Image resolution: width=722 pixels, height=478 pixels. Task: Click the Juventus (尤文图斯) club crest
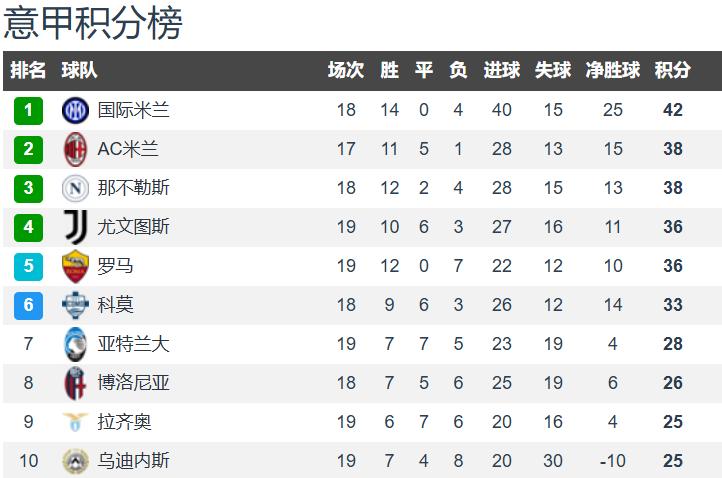75,227
